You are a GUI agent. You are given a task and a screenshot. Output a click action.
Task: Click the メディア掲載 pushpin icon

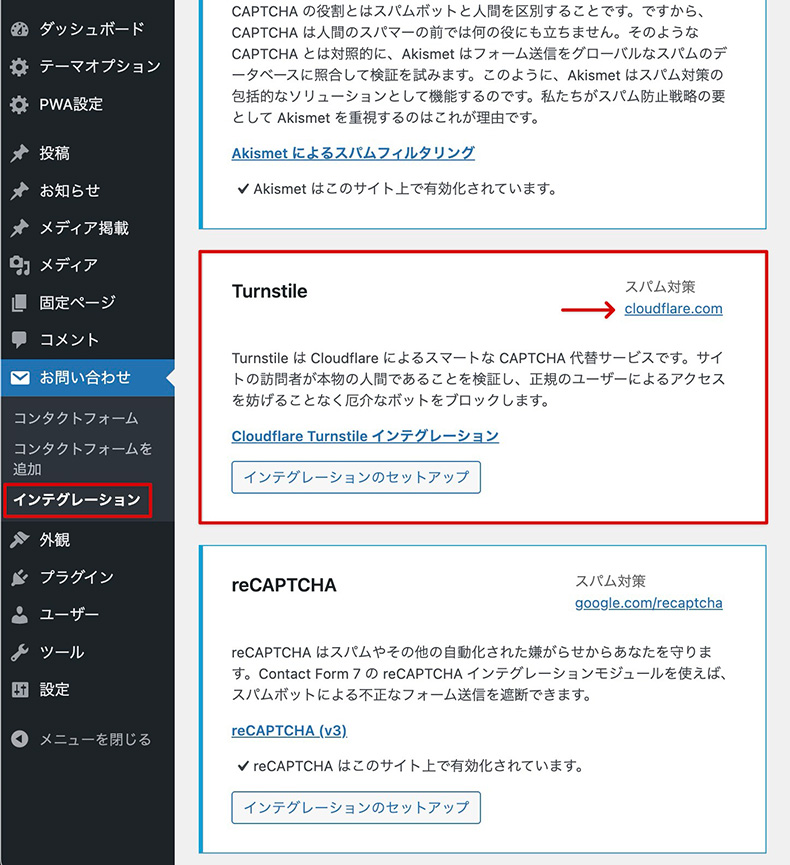click(x=19, y=228)
